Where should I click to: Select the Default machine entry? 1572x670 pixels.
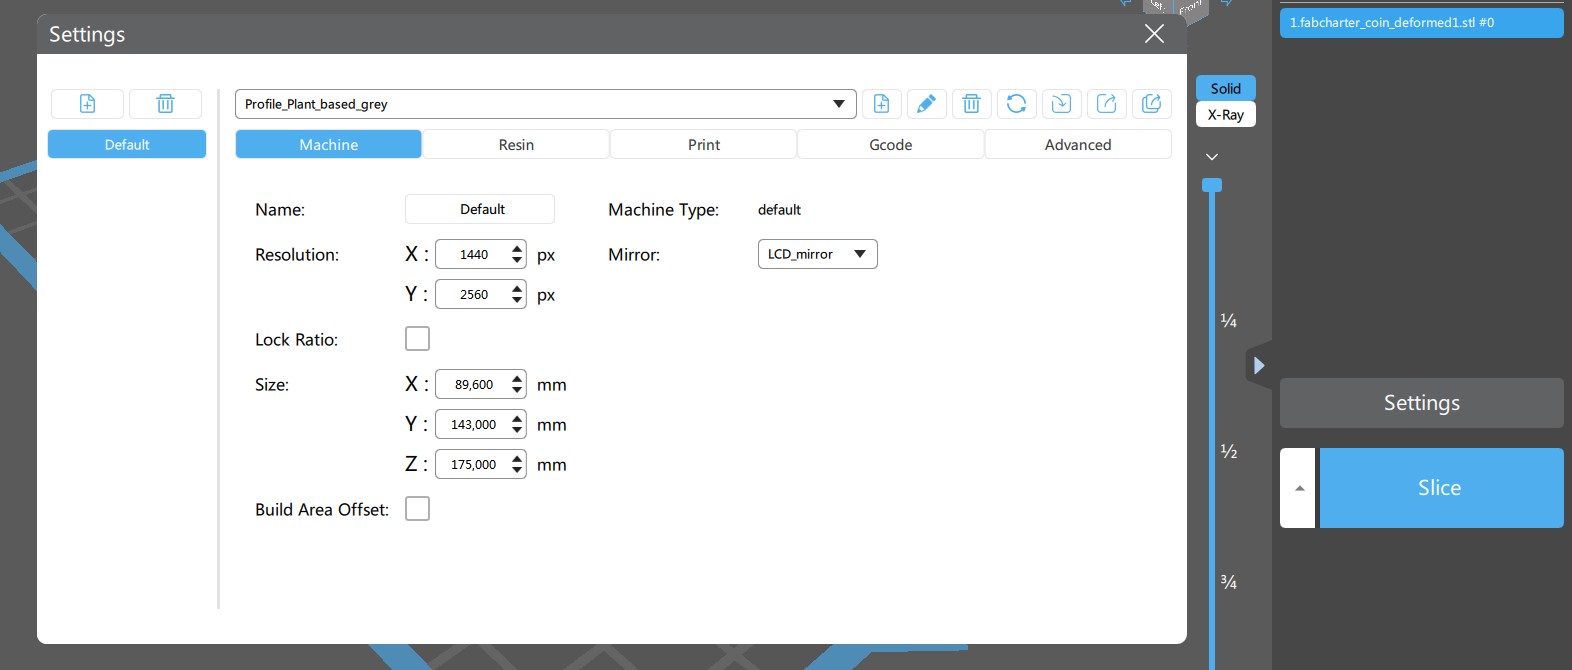[127, 144]
